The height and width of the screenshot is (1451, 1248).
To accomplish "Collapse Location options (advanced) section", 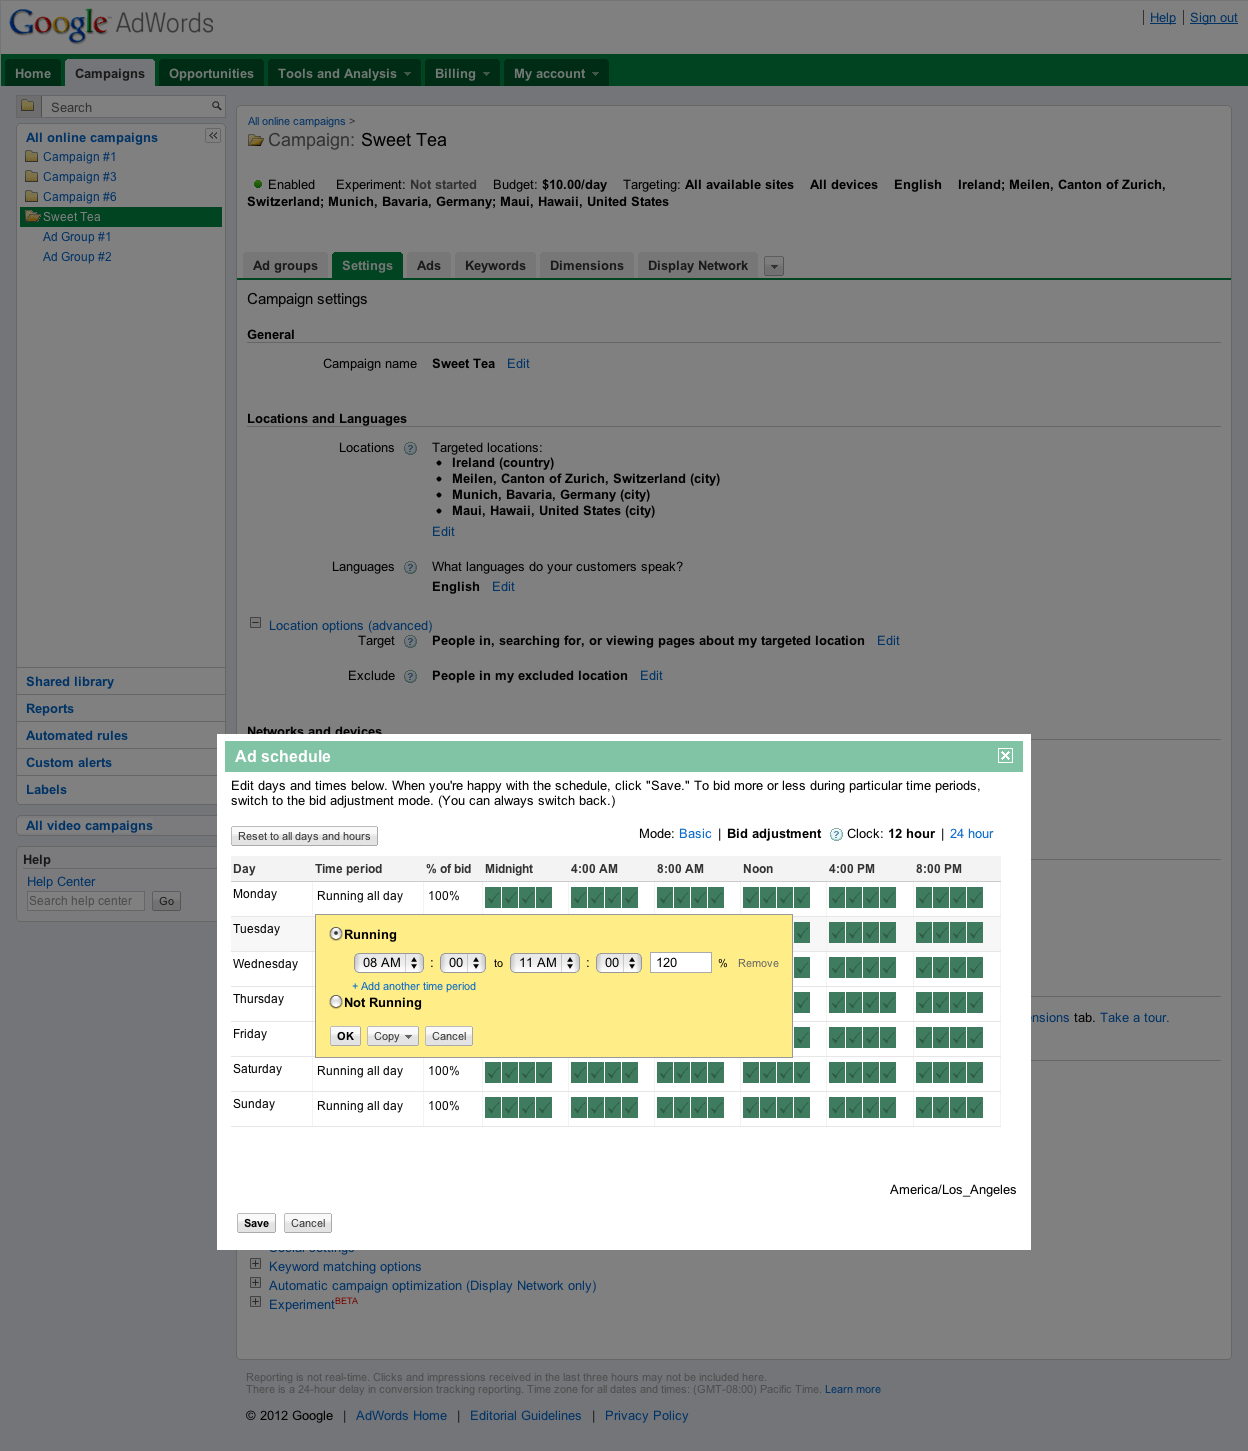I will click(255, 623).
